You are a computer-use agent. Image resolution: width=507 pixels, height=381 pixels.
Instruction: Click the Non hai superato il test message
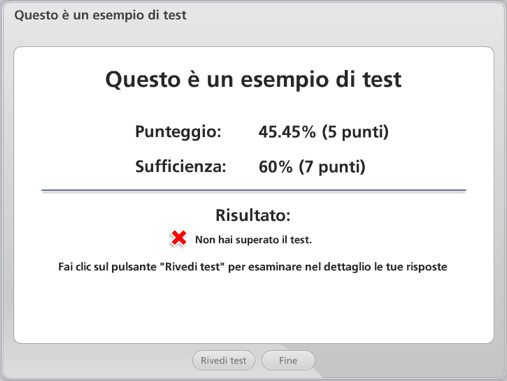[253, 240]
